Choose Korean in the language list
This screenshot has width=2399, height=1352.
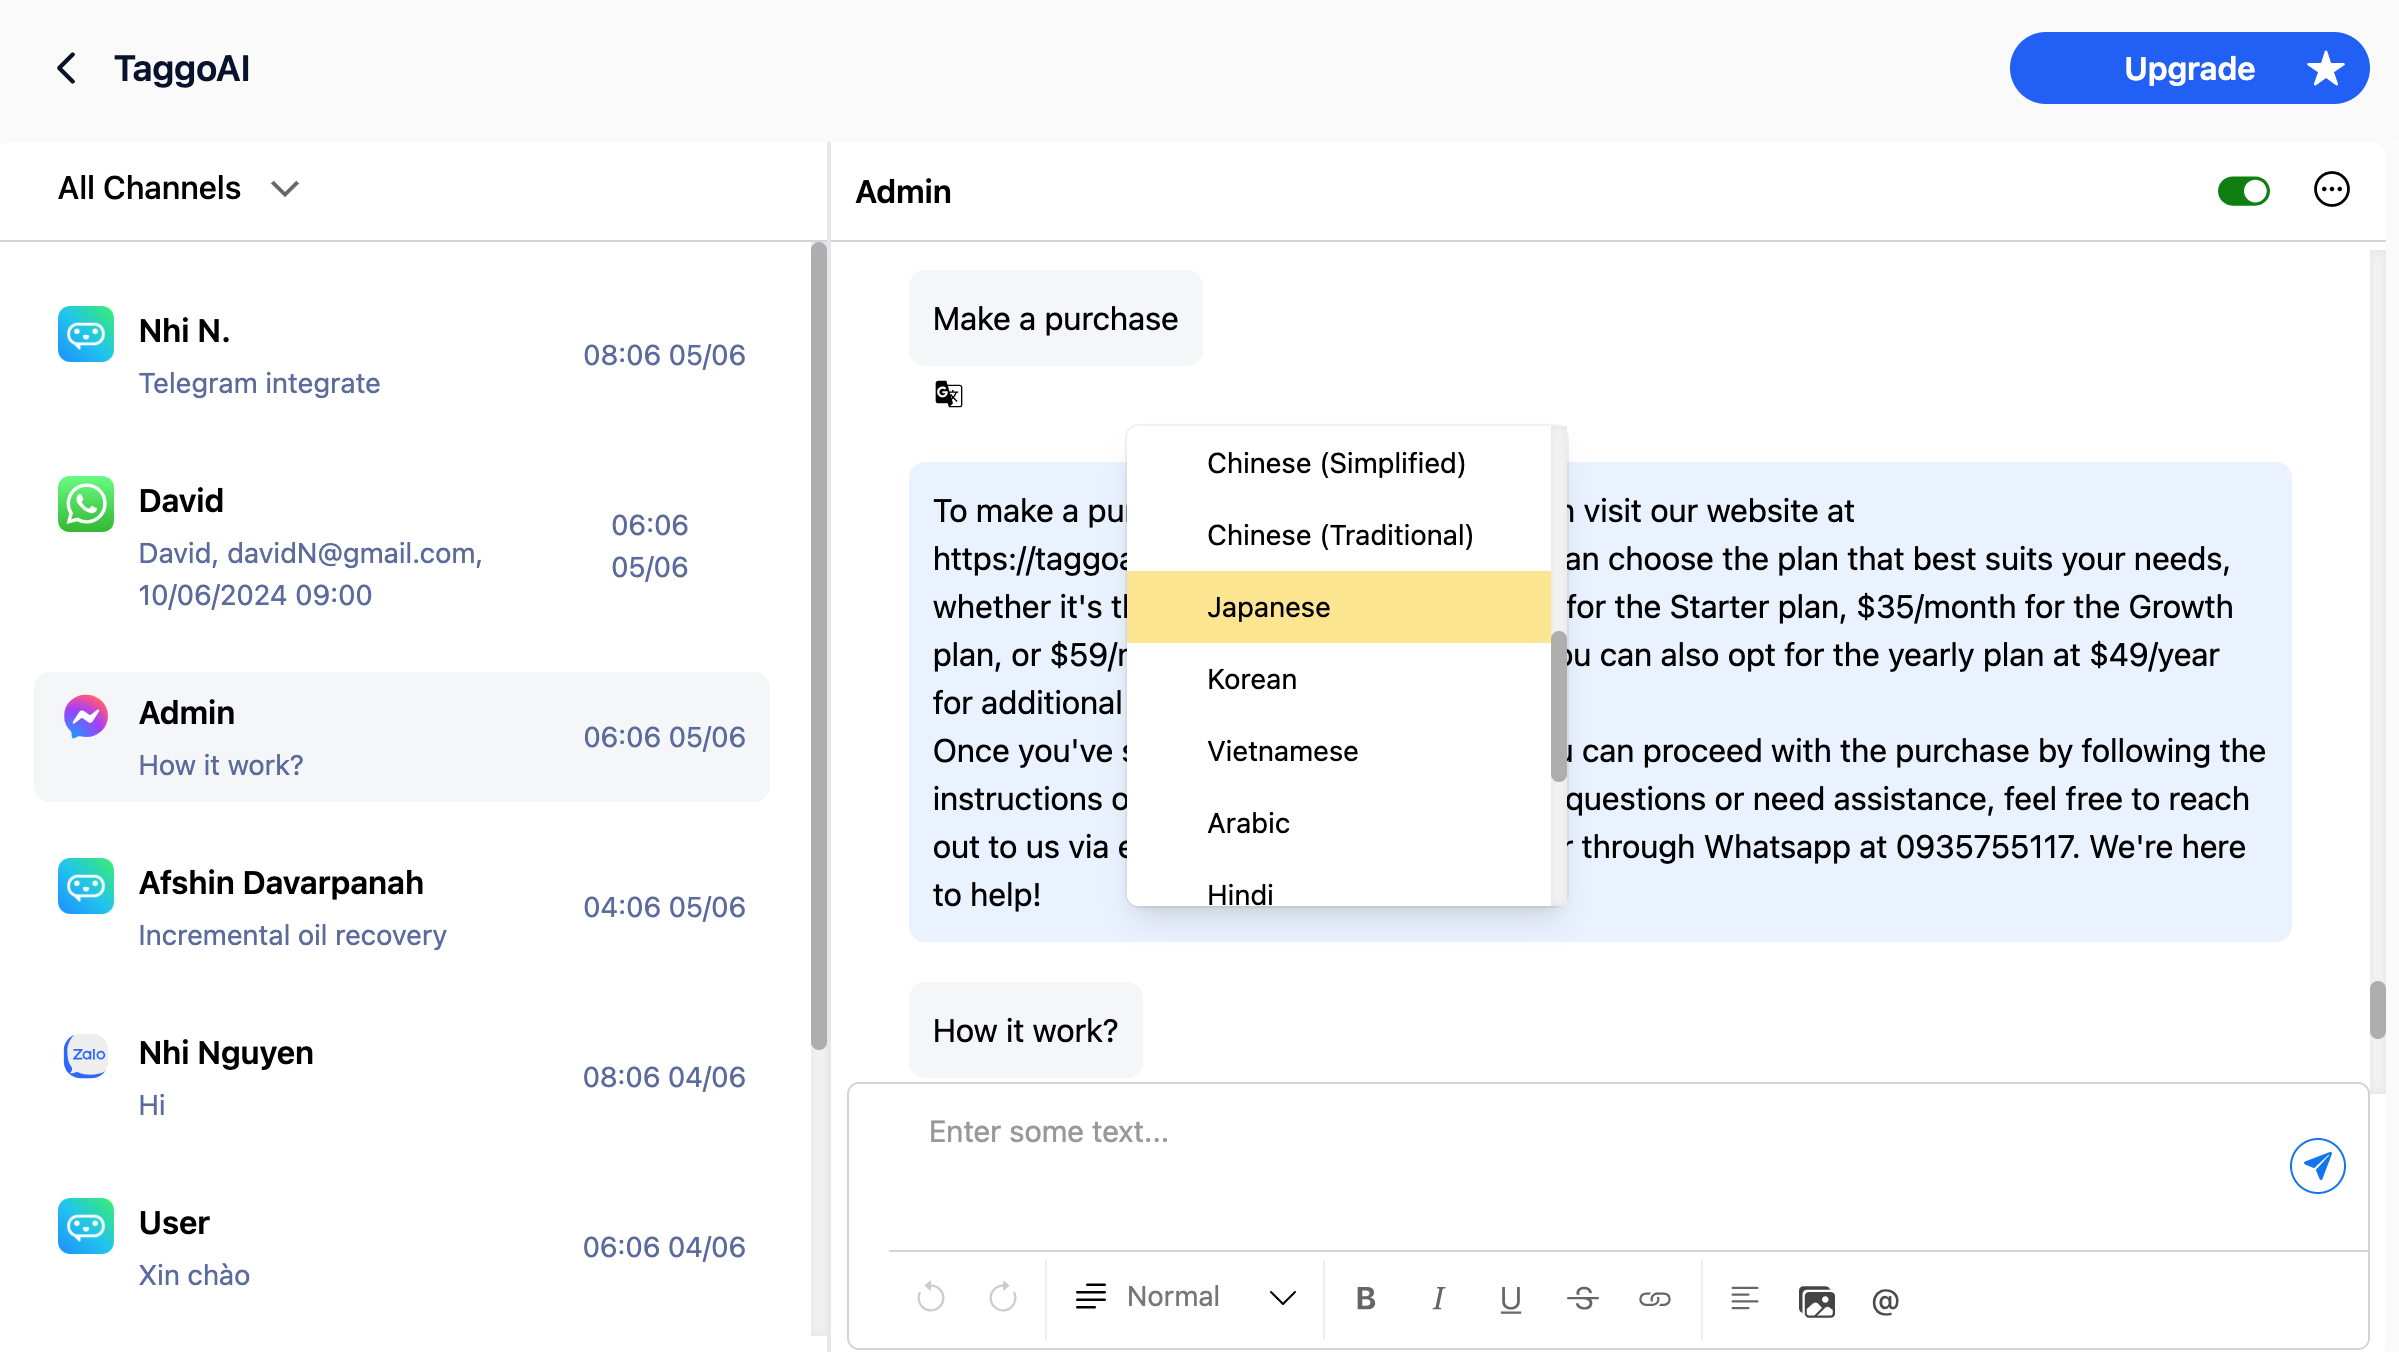1337,679
